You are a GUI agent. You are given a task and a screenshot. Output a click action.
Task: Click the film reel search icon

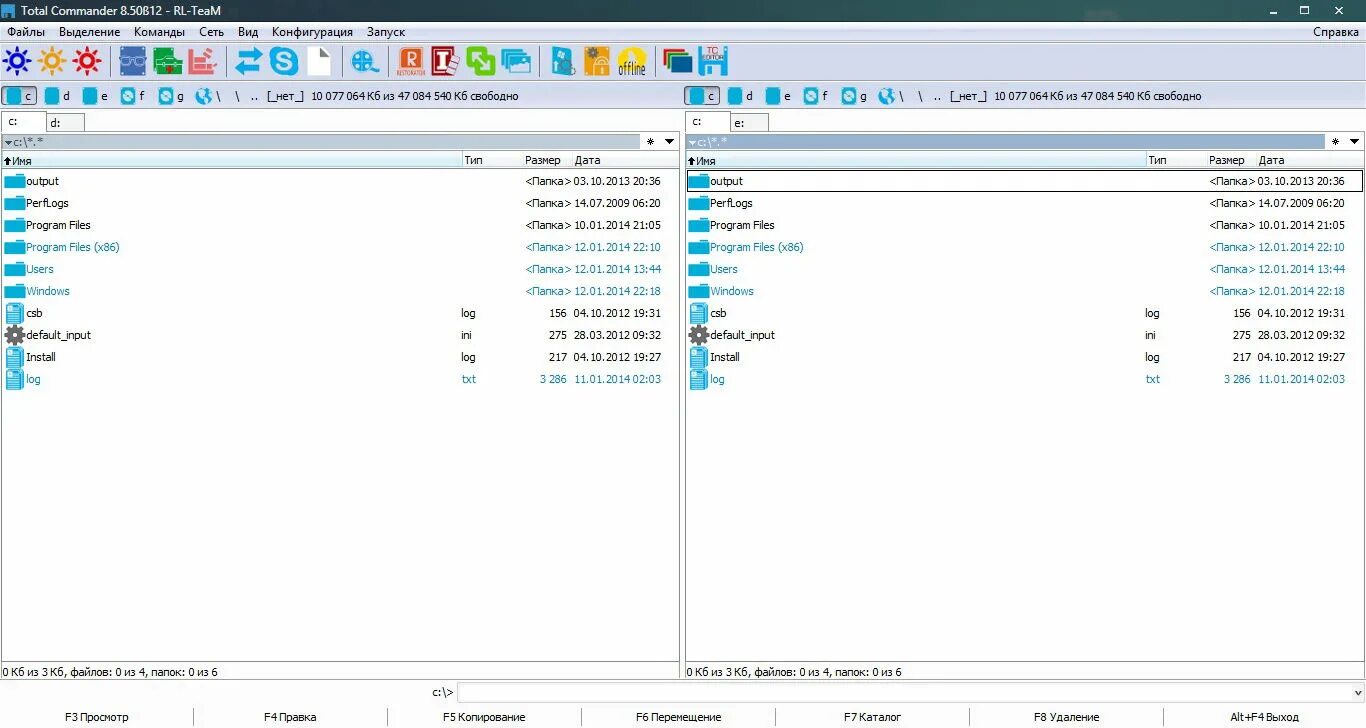365,62
